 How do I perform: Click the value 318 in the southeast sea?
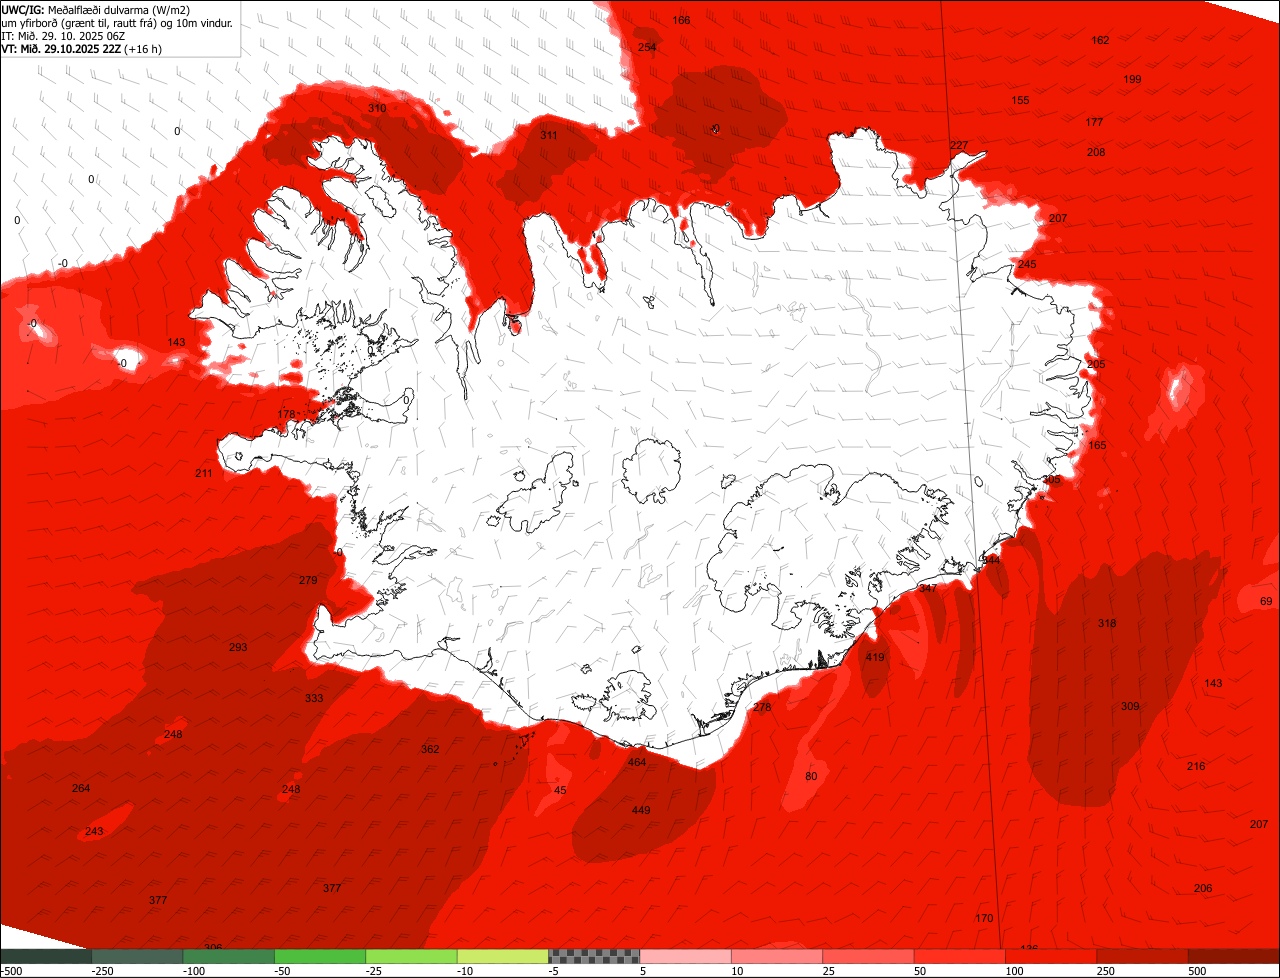[1107, 623]
